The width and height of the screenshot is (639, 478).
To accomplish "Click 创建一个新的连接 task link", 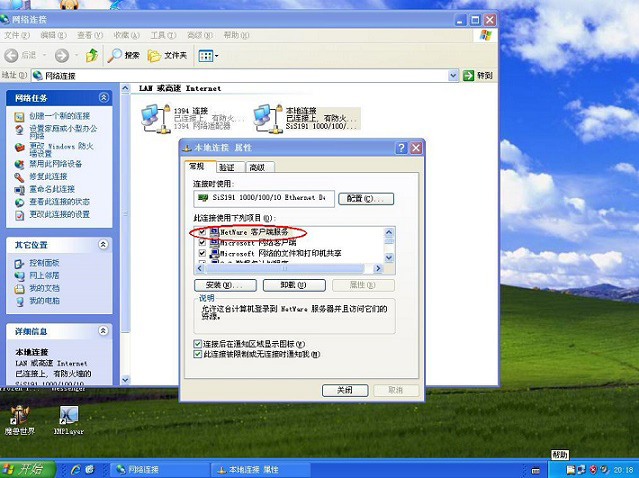I will pos(59,116).
